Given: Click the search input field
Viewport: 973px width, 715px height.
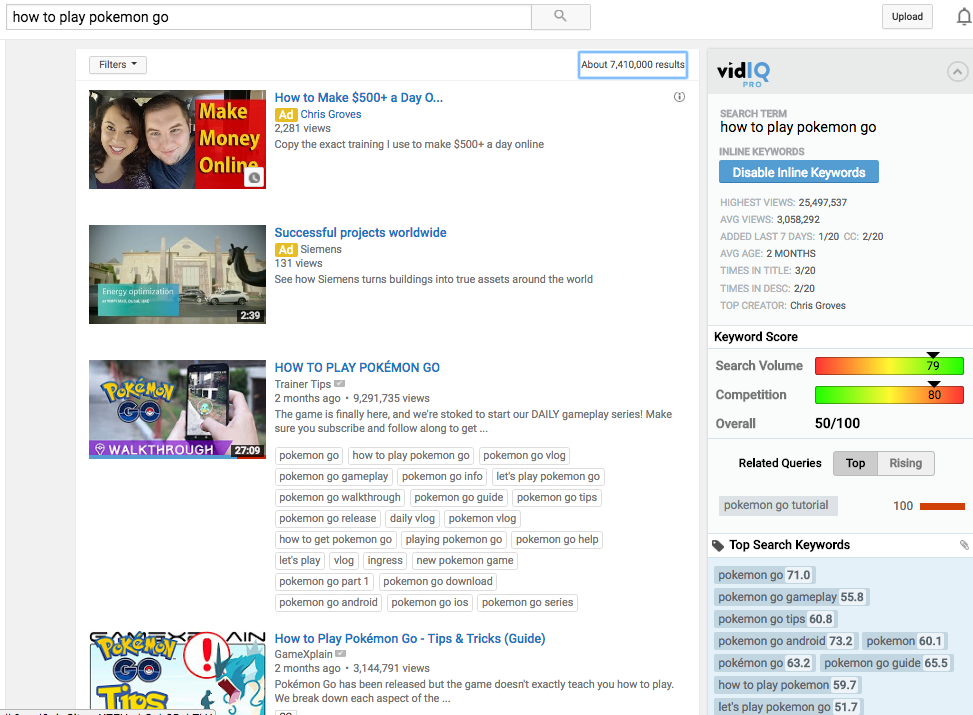Looking at the screenshot, I should (269, 17).
